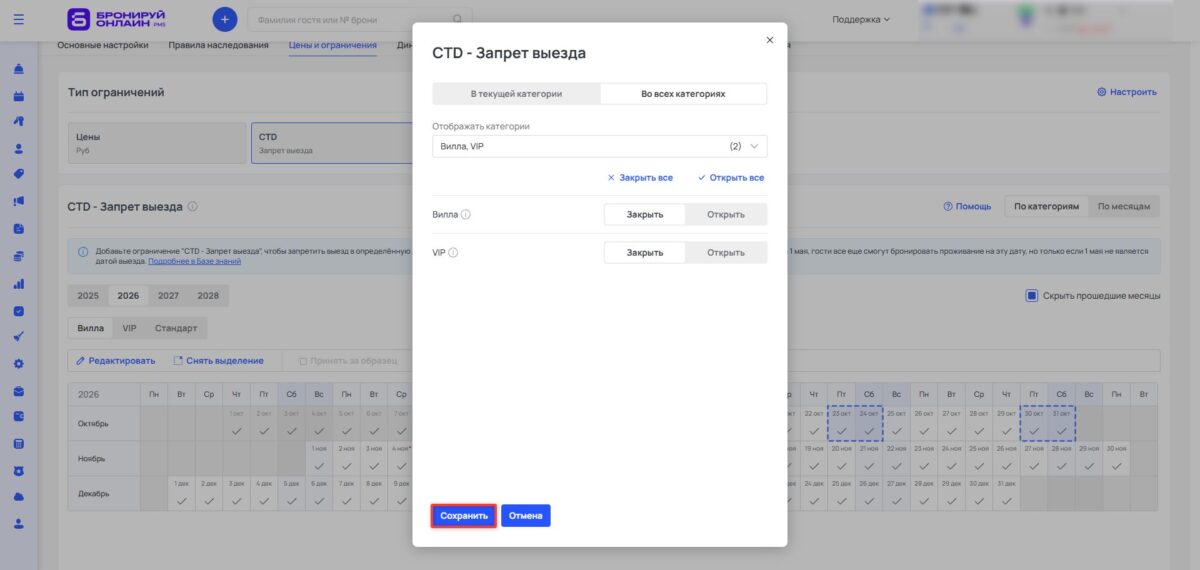
Task: Tick the Принять за образец checkbox
Action: (x=303, y=361)
